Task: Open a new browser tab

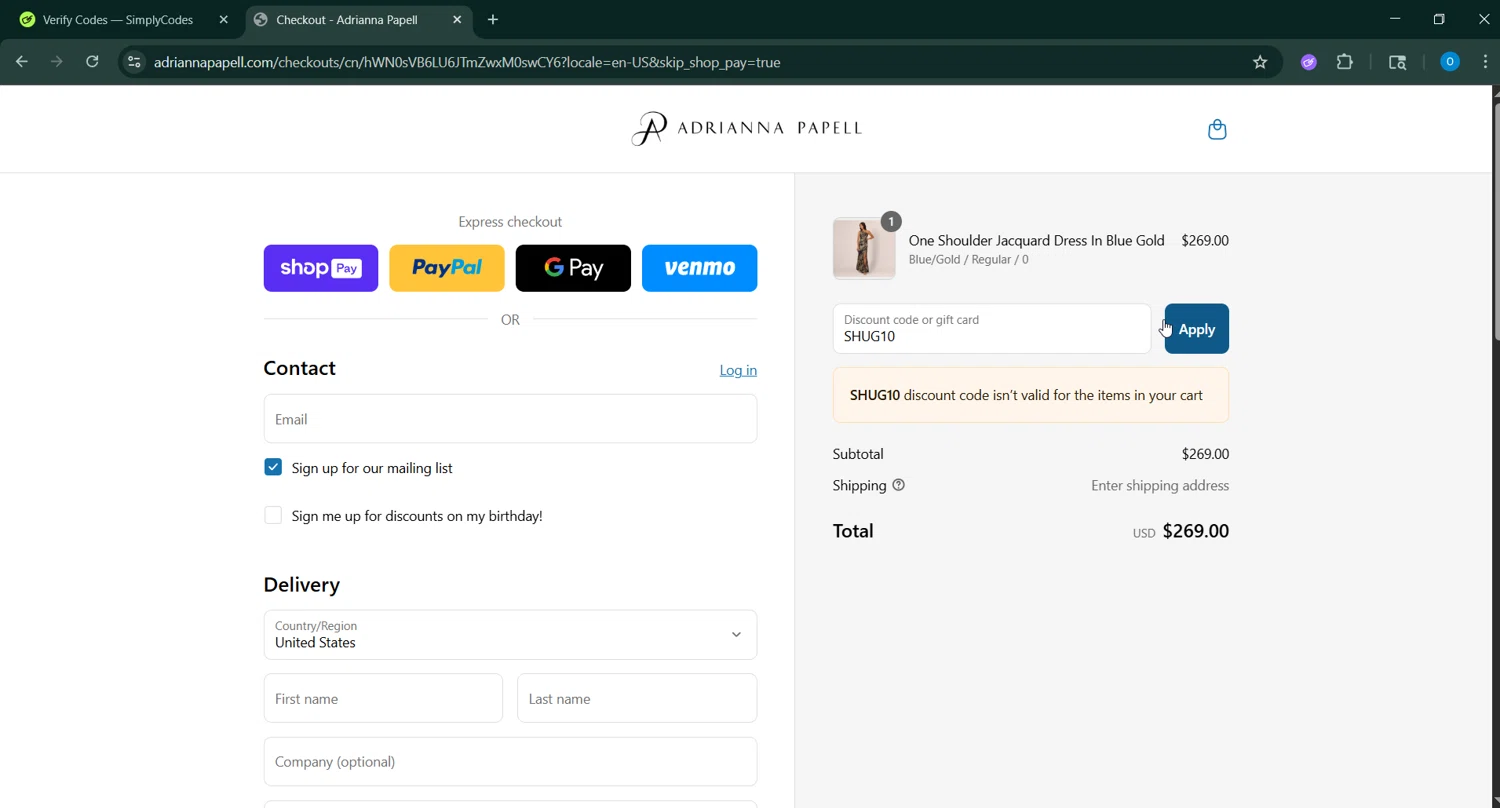Action: 493,19
